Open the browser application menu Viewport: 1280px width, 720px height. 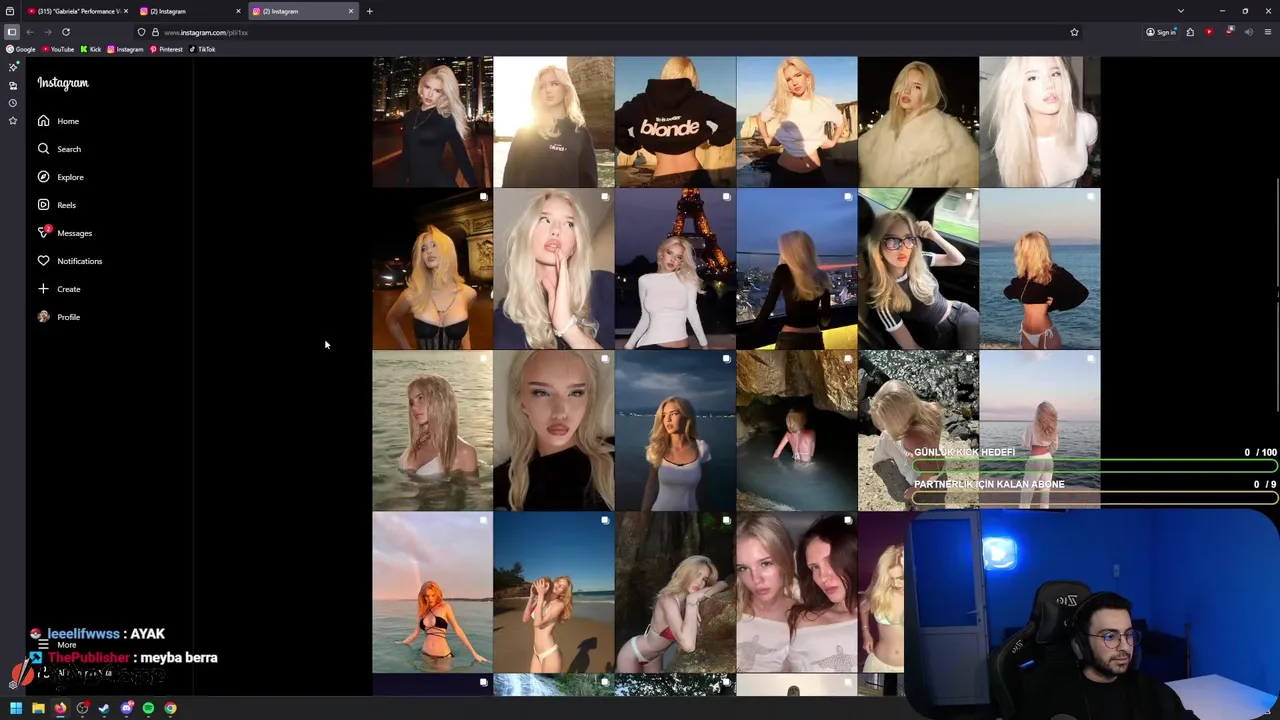coord(1267,32)
